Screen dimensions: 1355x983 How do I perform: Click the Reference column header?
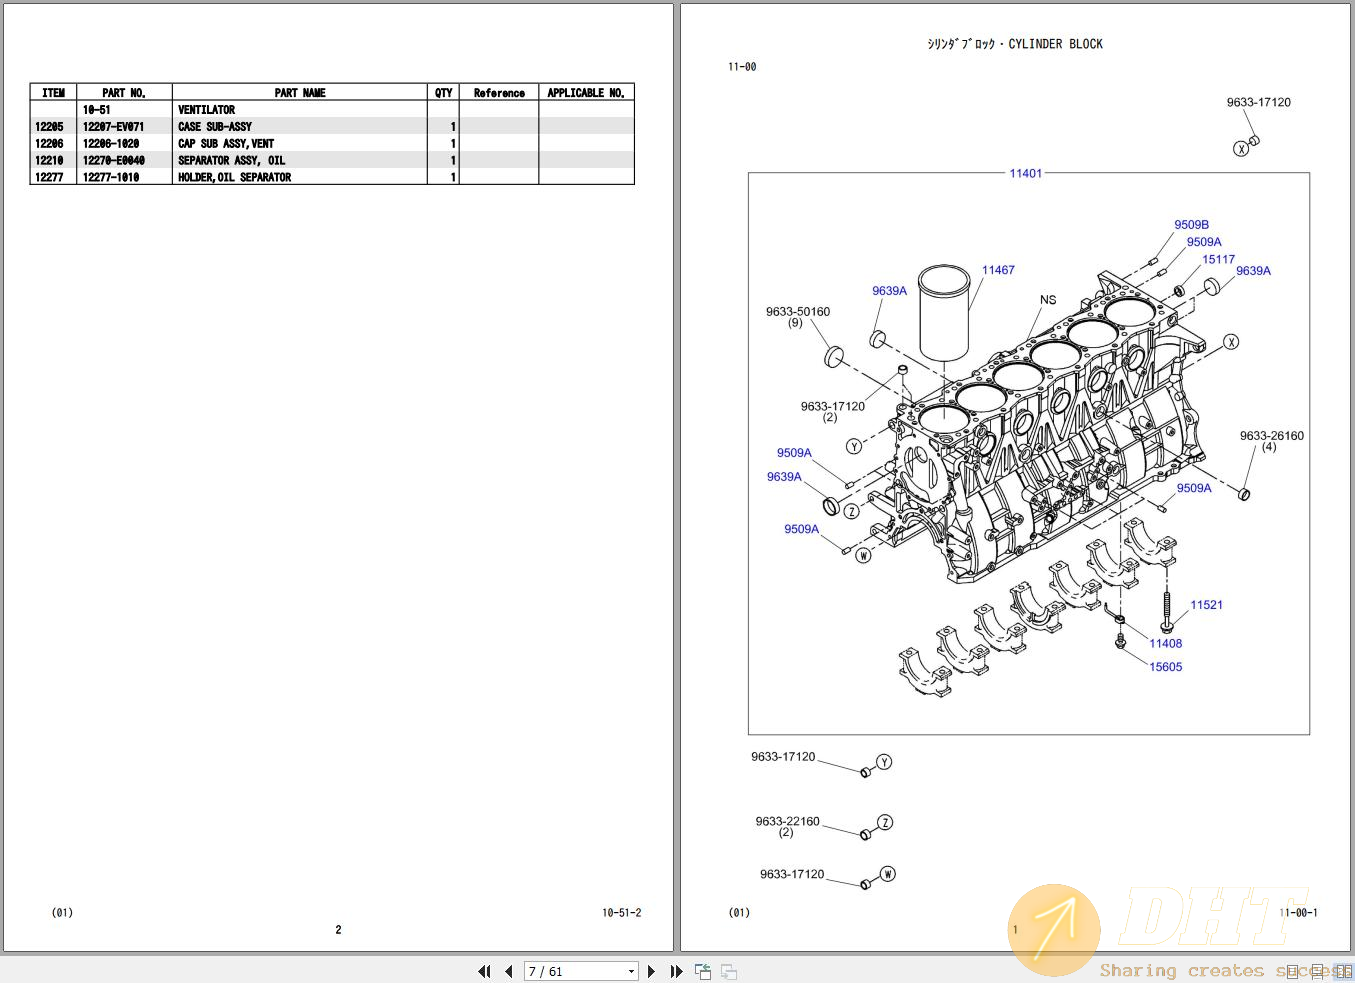point(499,93)
